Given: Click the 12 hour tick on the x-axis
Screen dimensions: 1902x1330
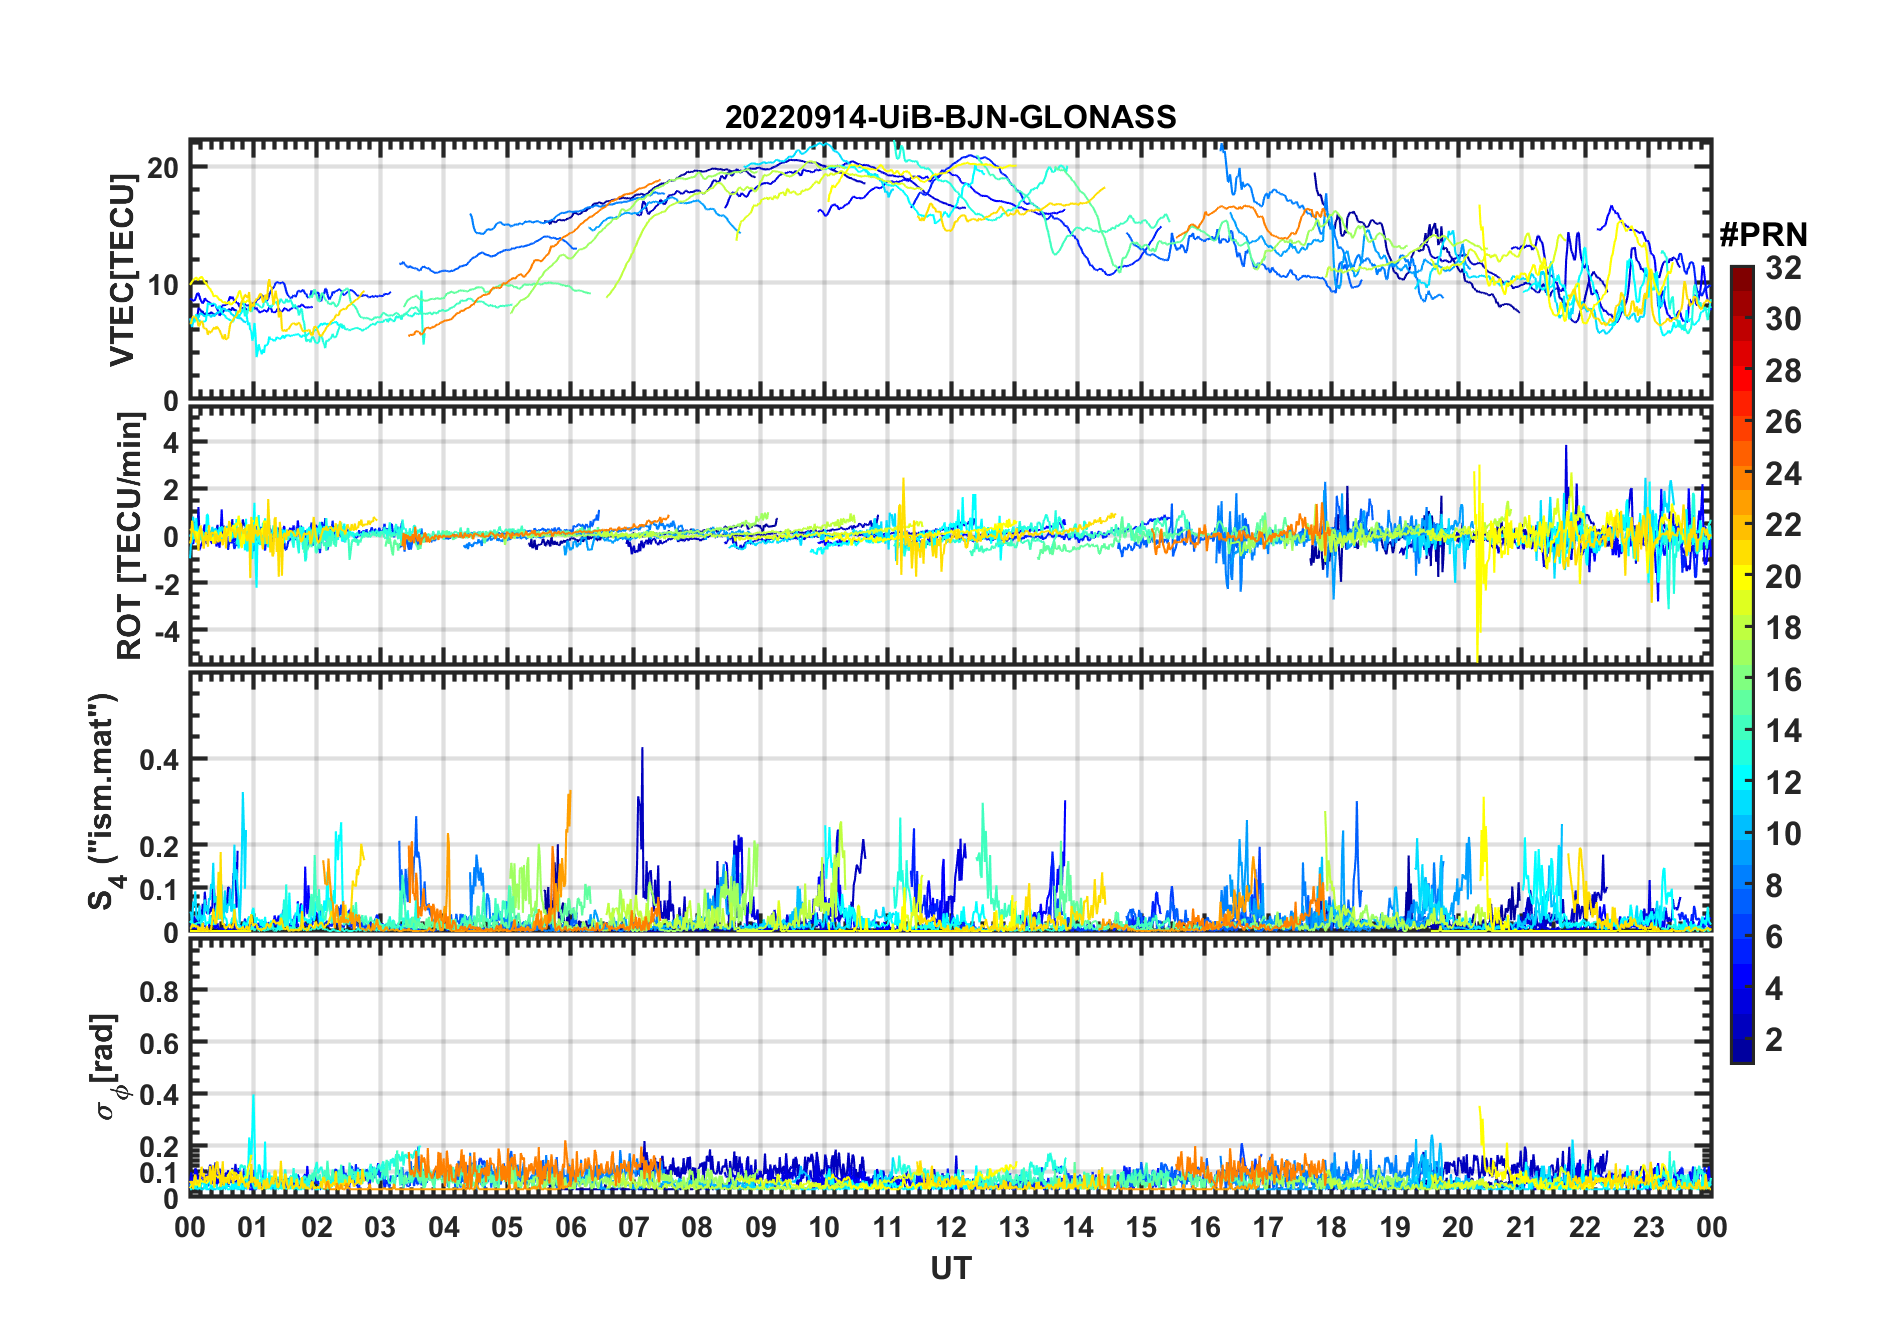Looking at the screenshot, I should pos(950,1227).
